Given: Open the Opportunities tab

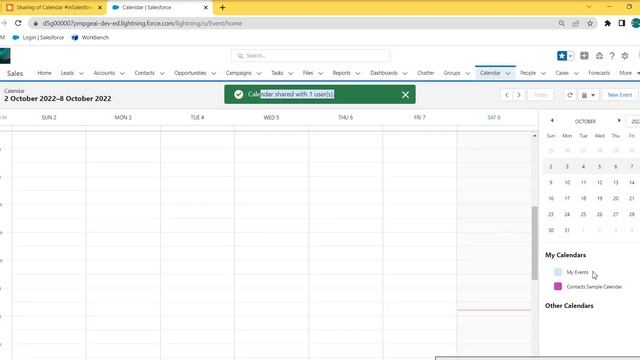Looking at the screenshot, I should [x=190, y=73].
